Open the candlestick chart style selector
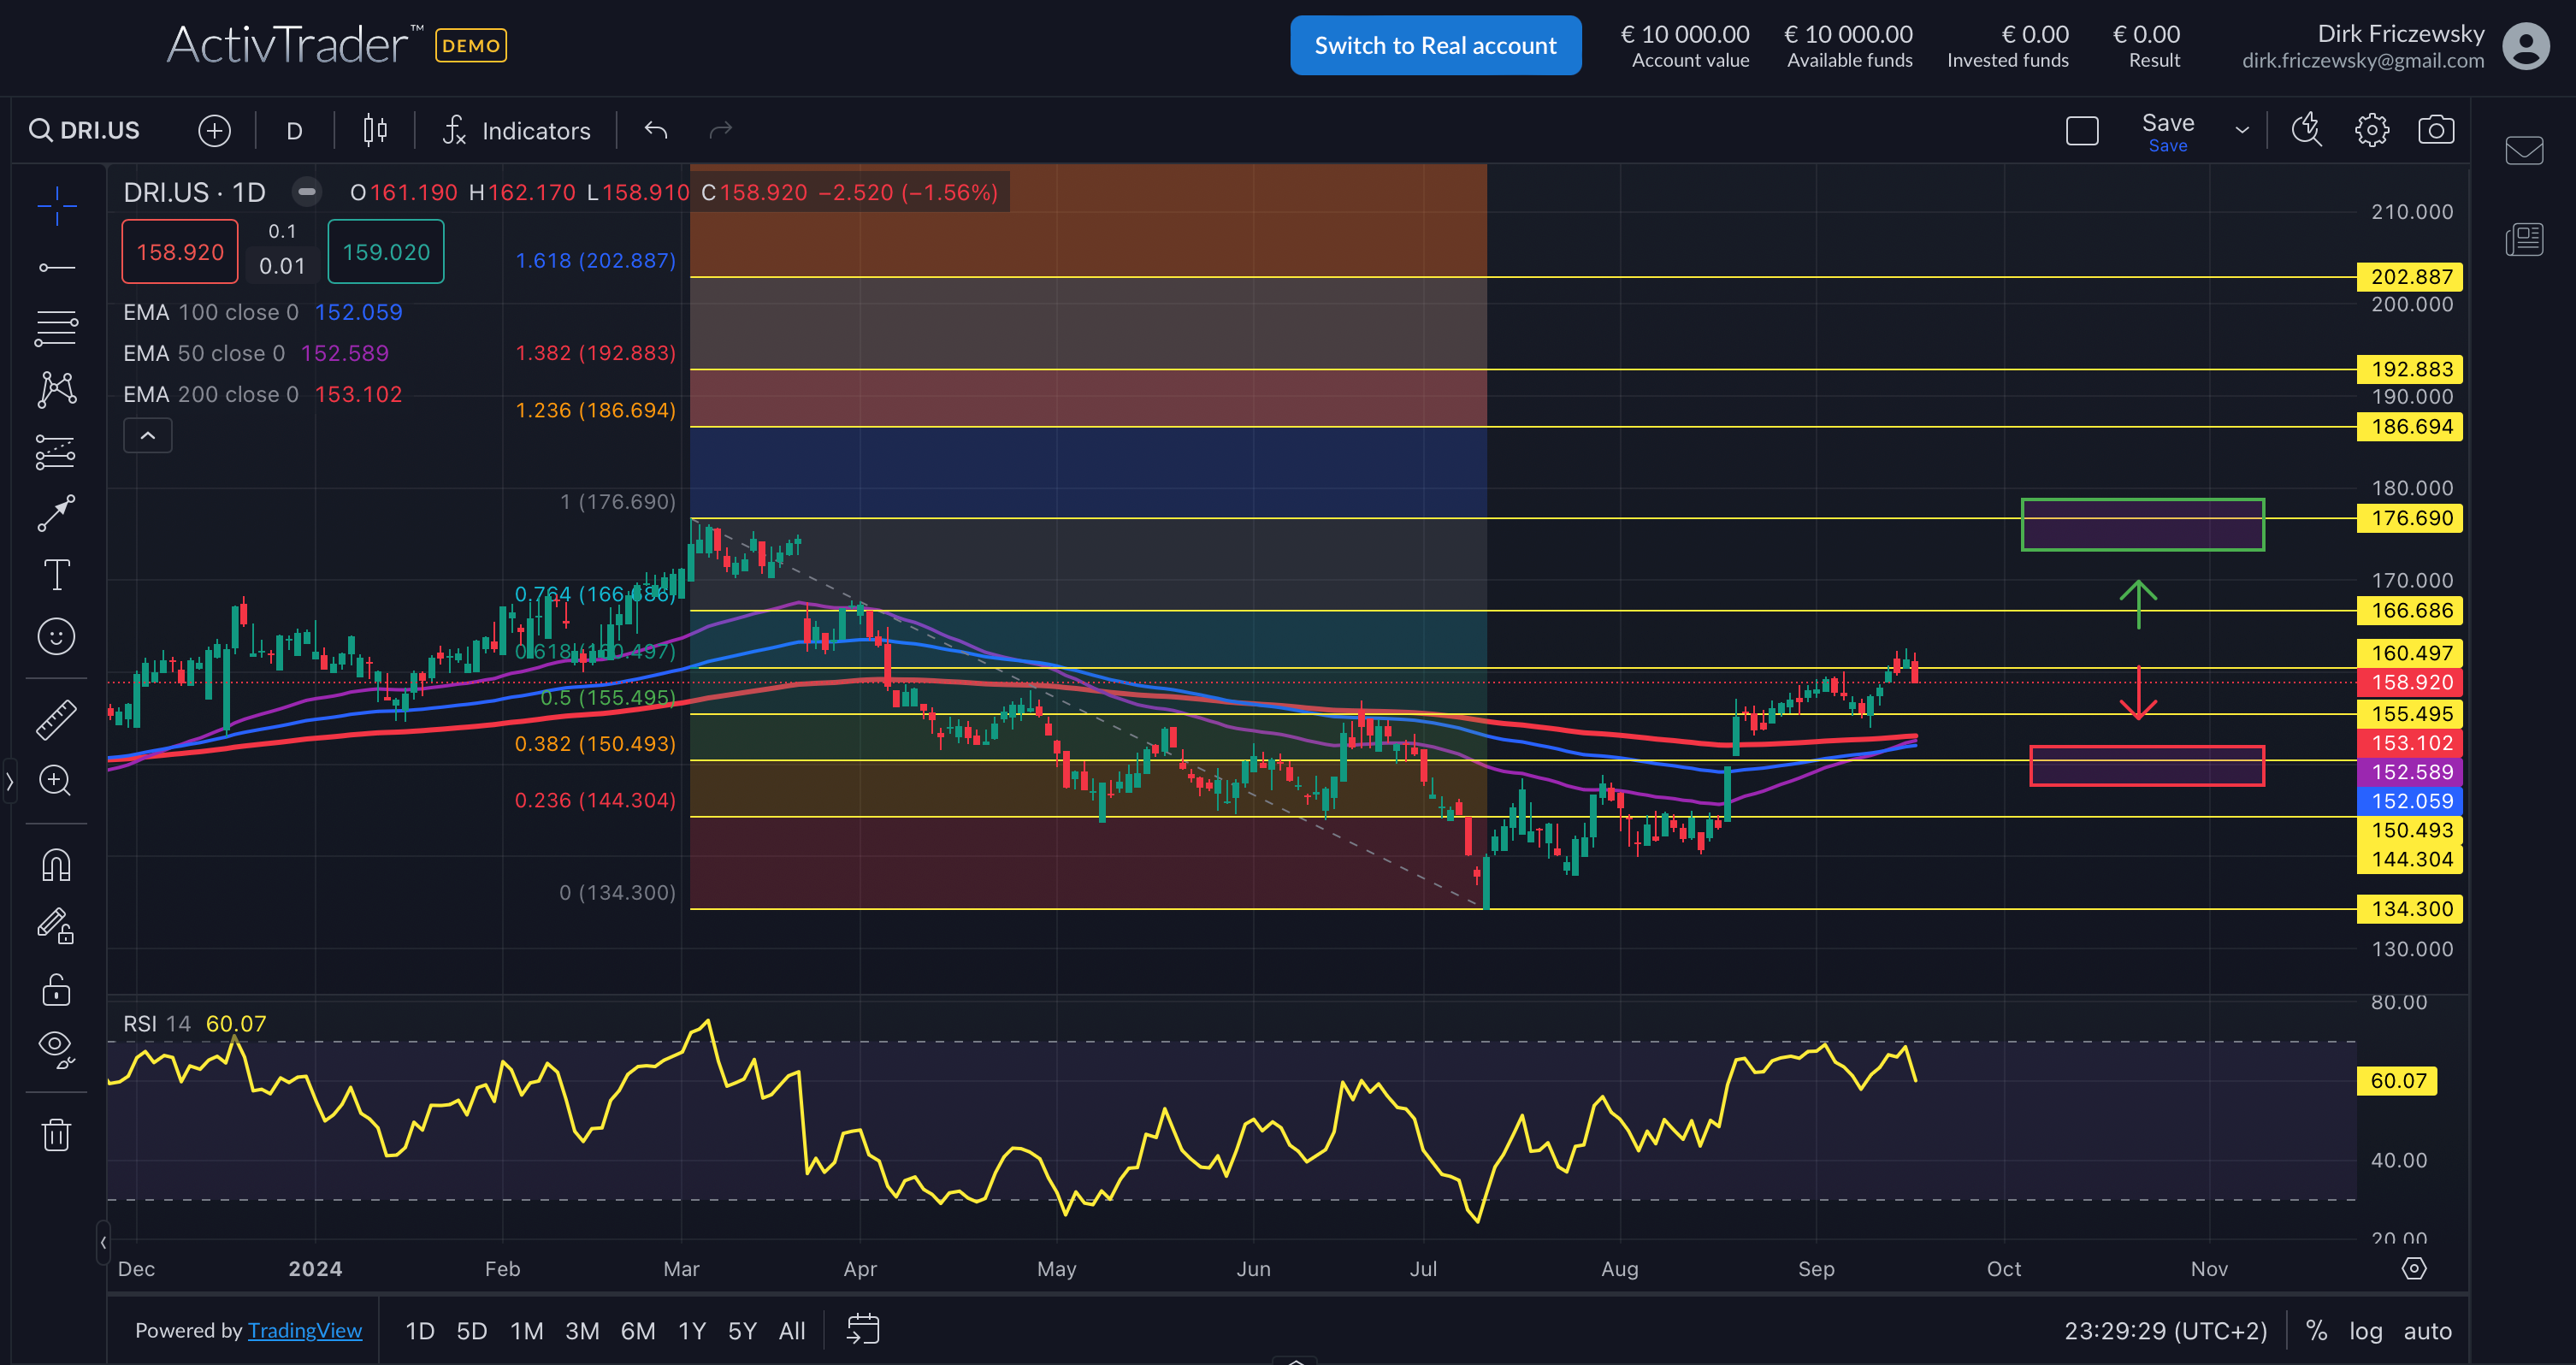This screenshot has height=1365, width=2576. pos(375,130)
